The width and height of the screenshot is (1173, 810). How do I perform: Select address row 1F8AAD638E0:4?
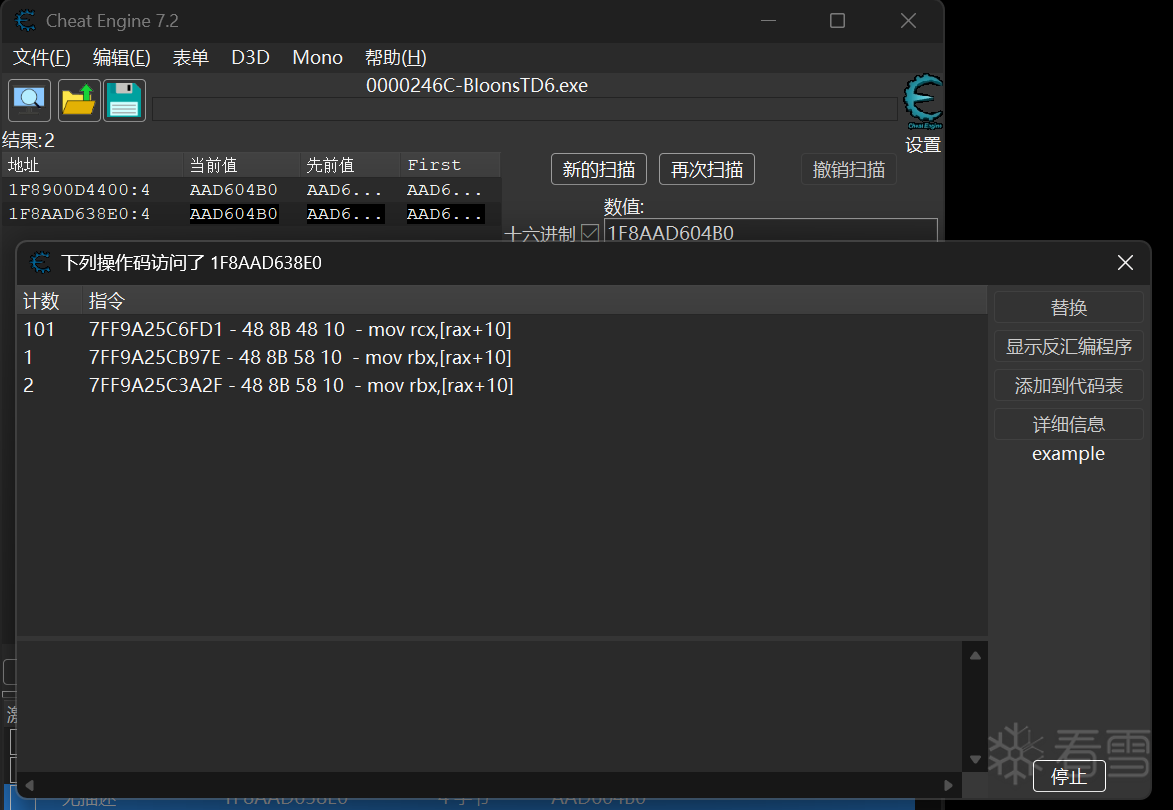251,214
